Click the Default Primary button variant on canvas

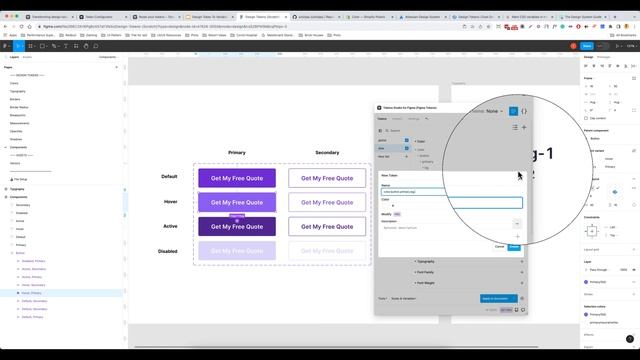tap(237, 178)
